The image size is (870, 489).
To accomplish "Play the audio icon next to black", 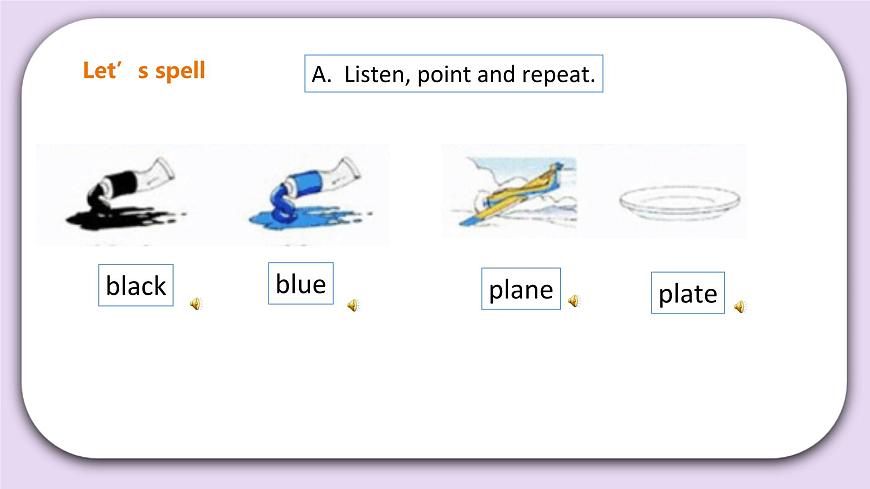I will [x=195, y=304].
